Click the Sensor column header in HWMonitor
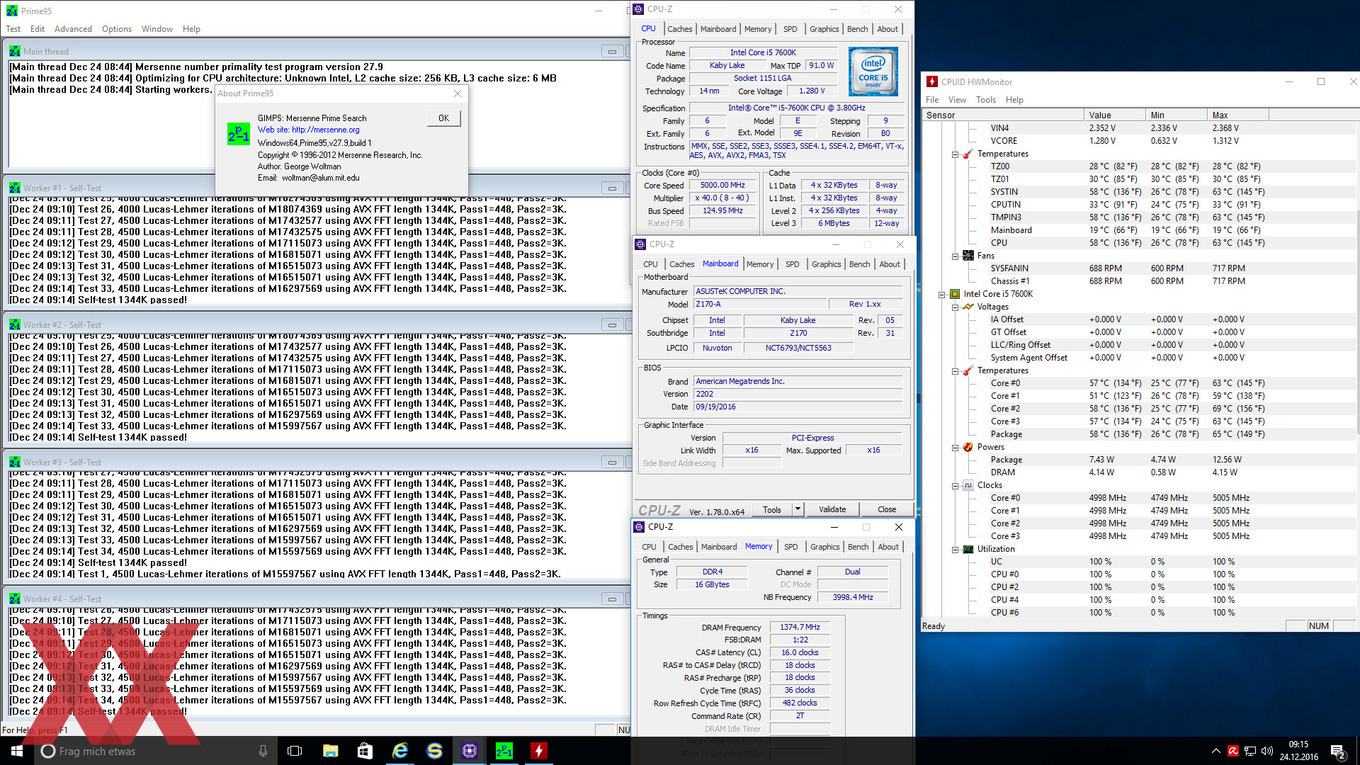The height and width of the screenshot is (765, 1360). (1003, 115)
